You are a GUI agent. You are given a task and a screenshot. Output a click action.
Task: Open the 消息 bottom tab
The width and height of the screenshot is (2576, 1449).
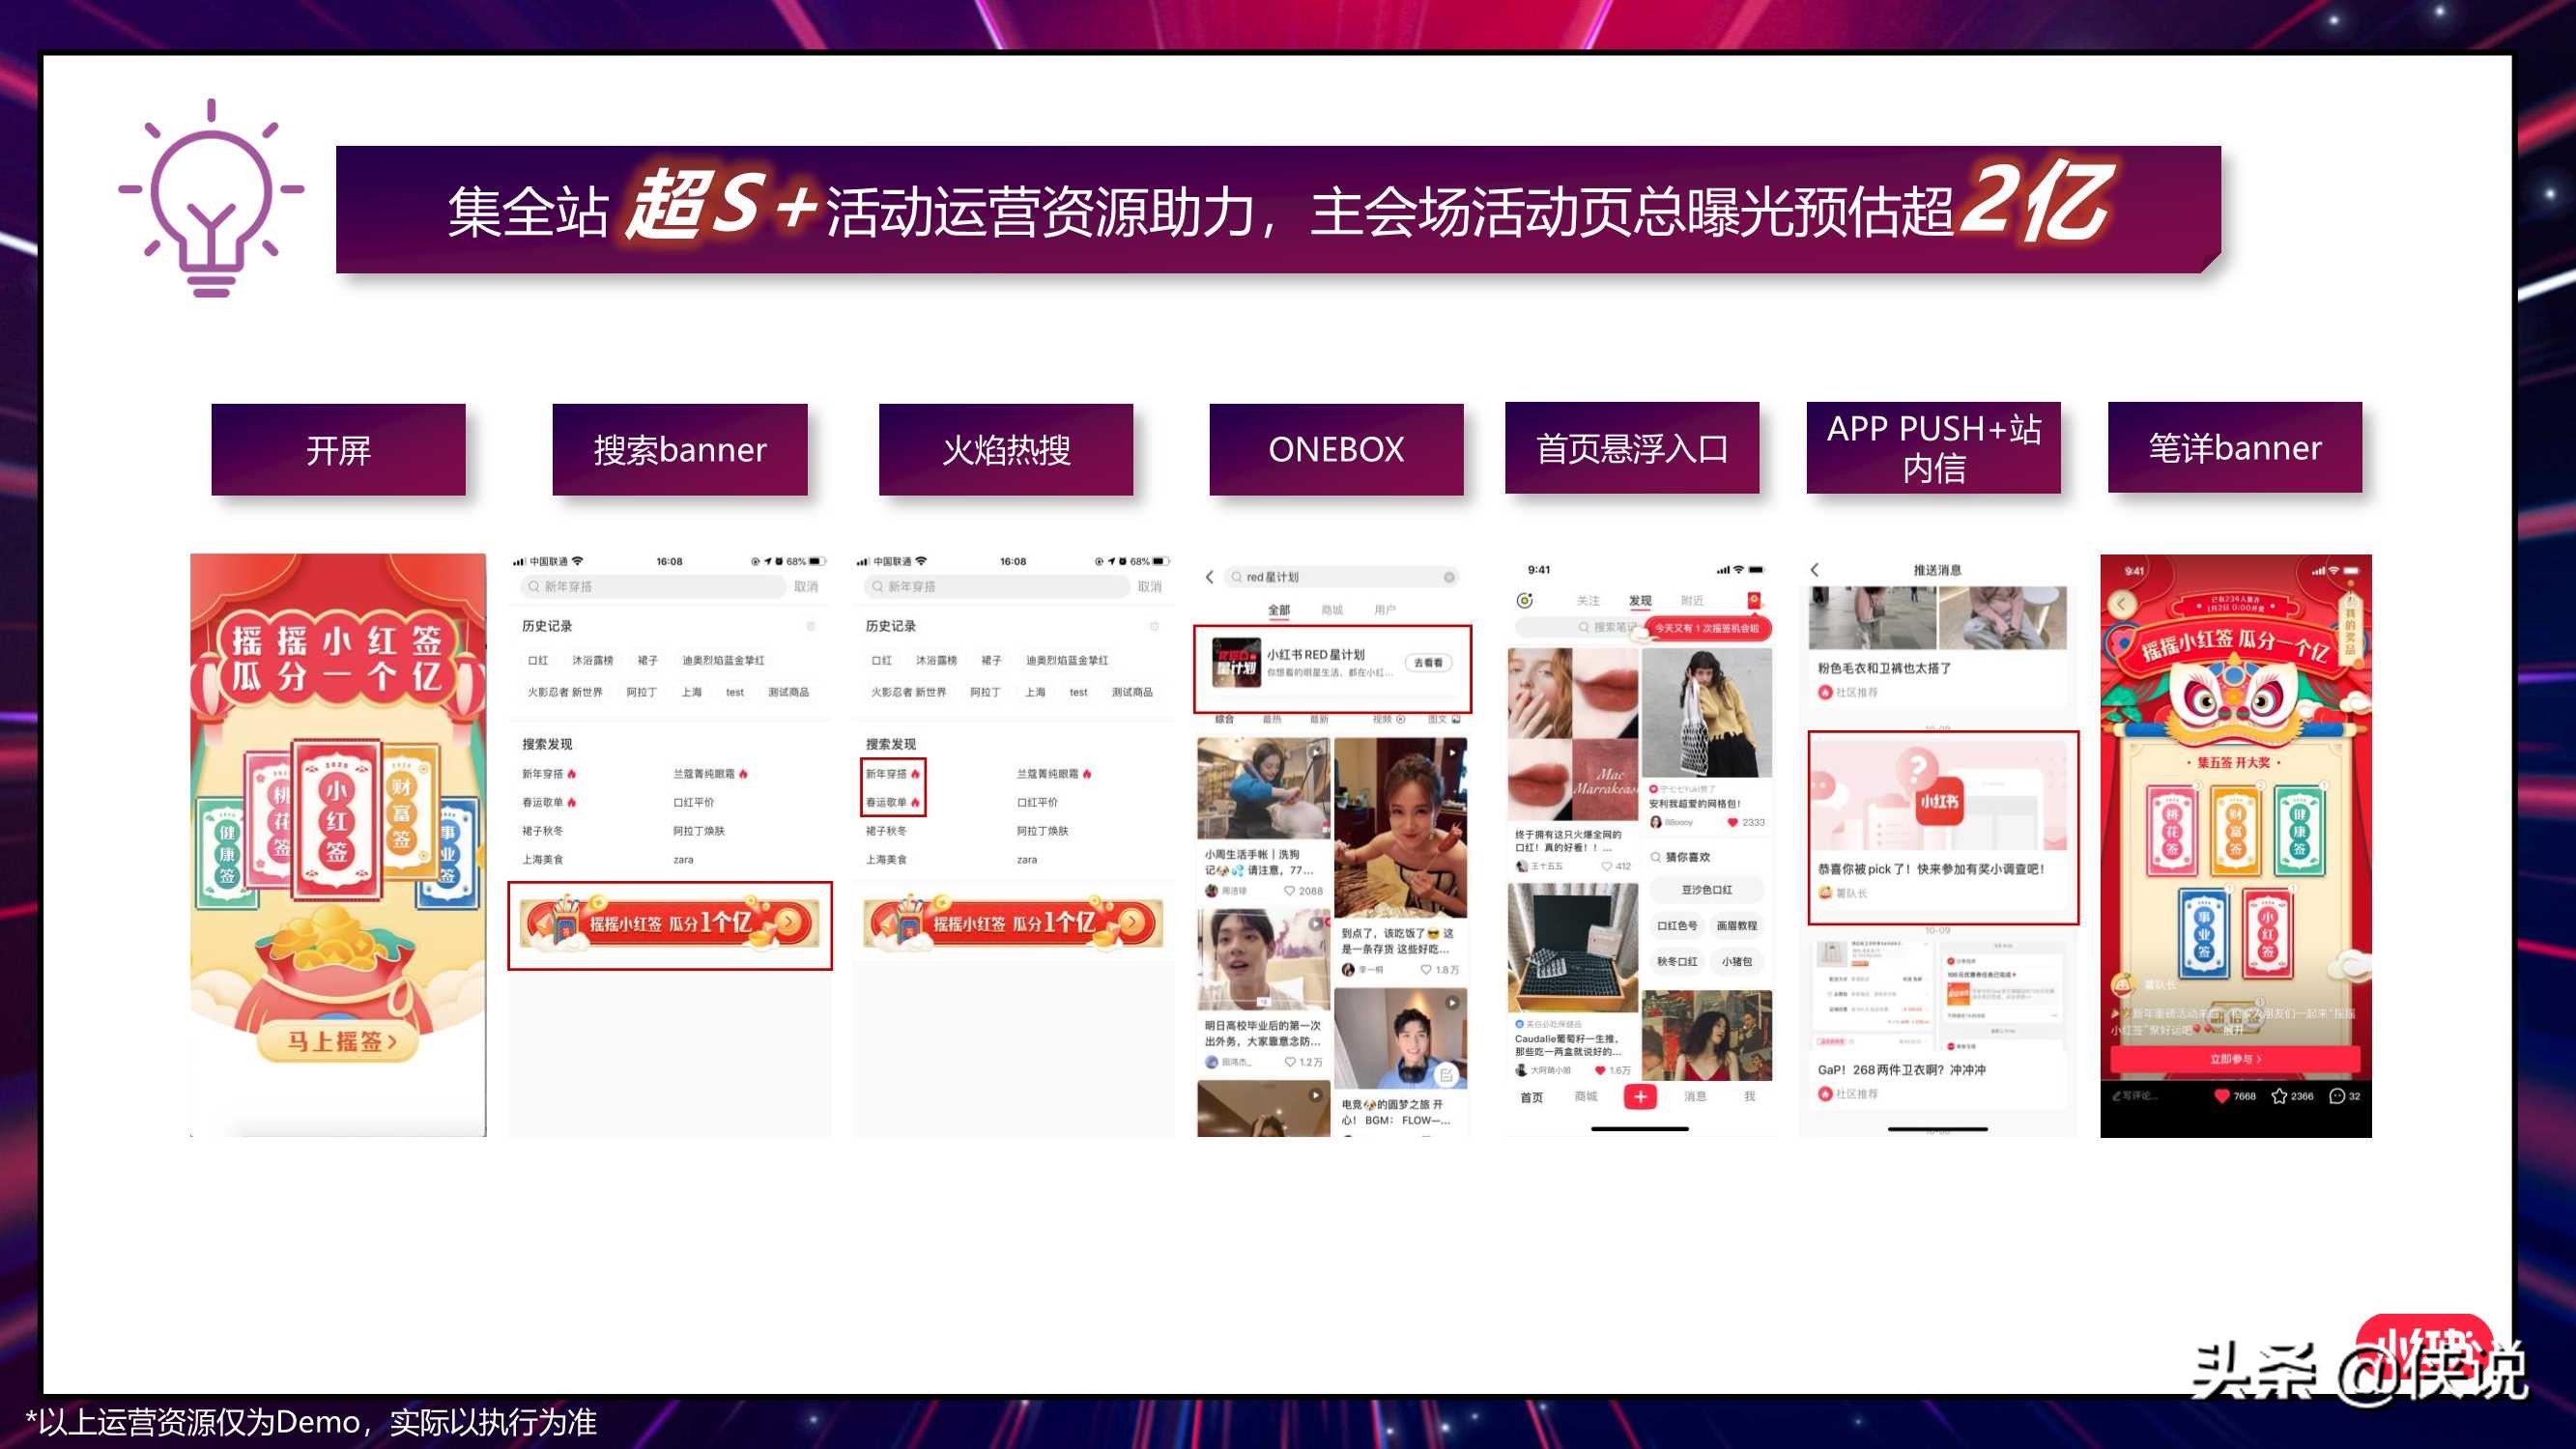(1695, 1097)
